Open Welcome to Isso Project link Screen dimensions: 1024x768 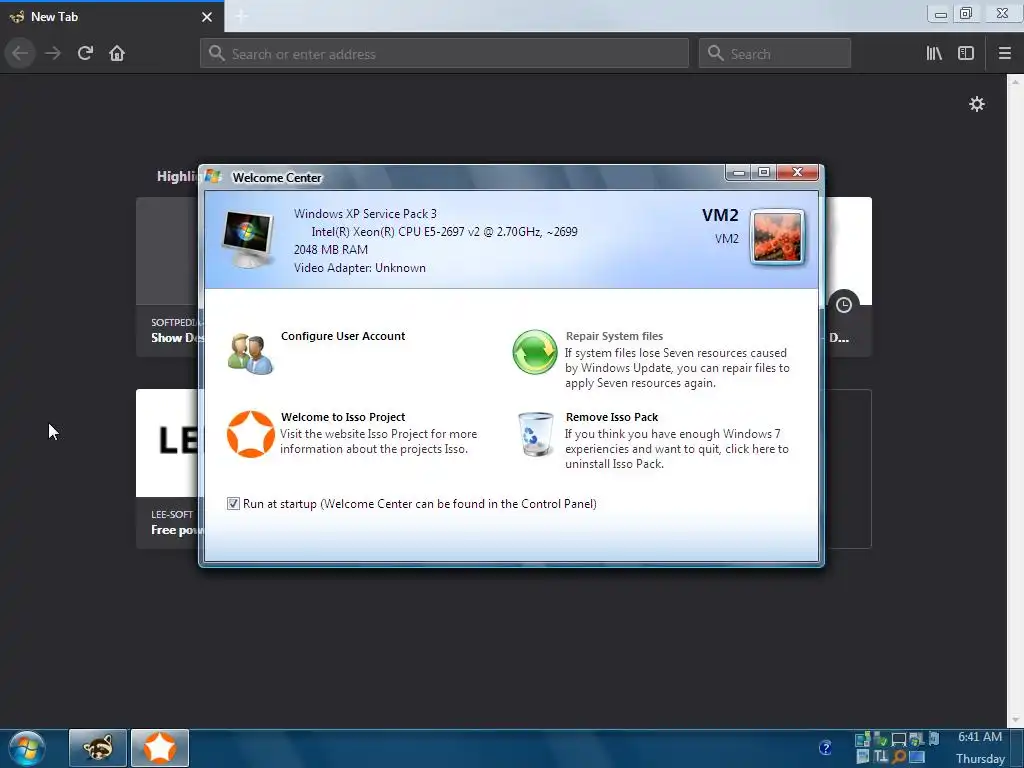[343, 417]
